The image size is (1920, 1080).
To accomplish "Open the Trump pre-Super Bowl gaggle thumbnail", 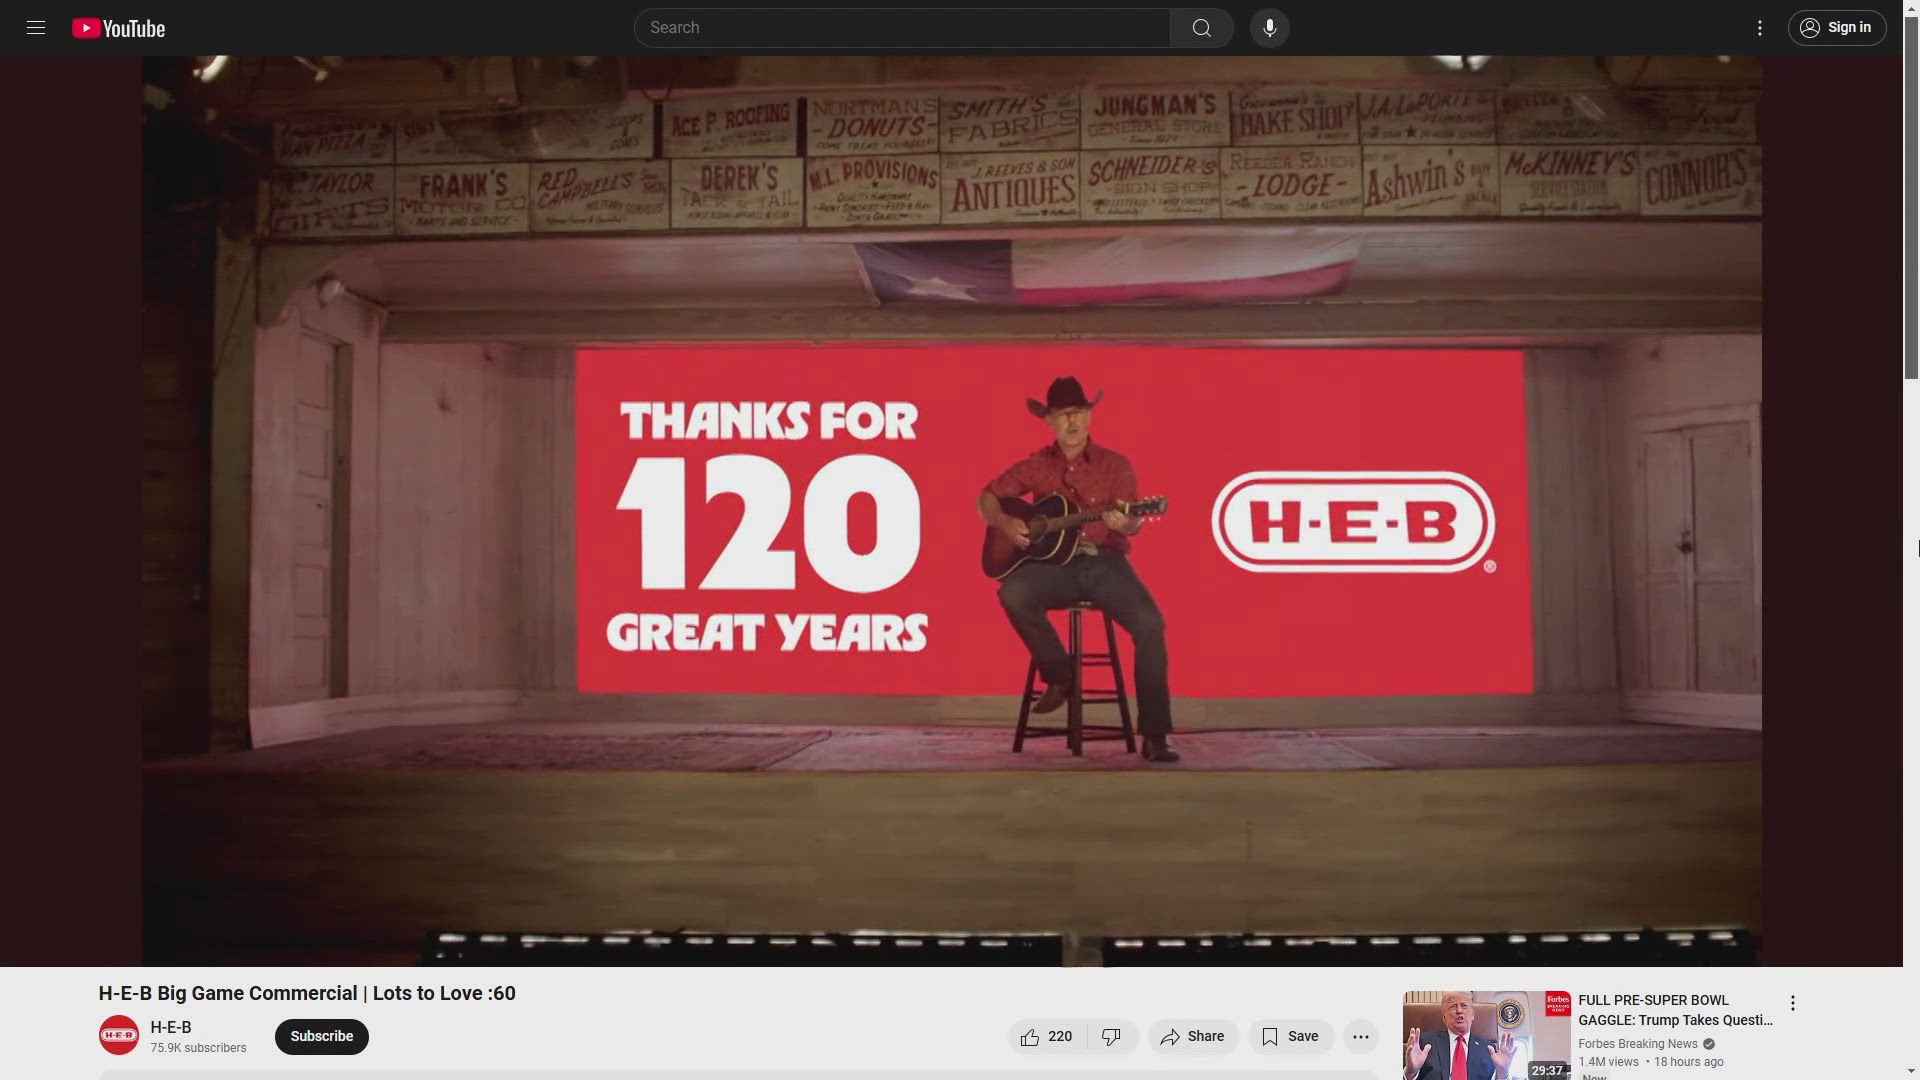I will coord(1486,1036).
